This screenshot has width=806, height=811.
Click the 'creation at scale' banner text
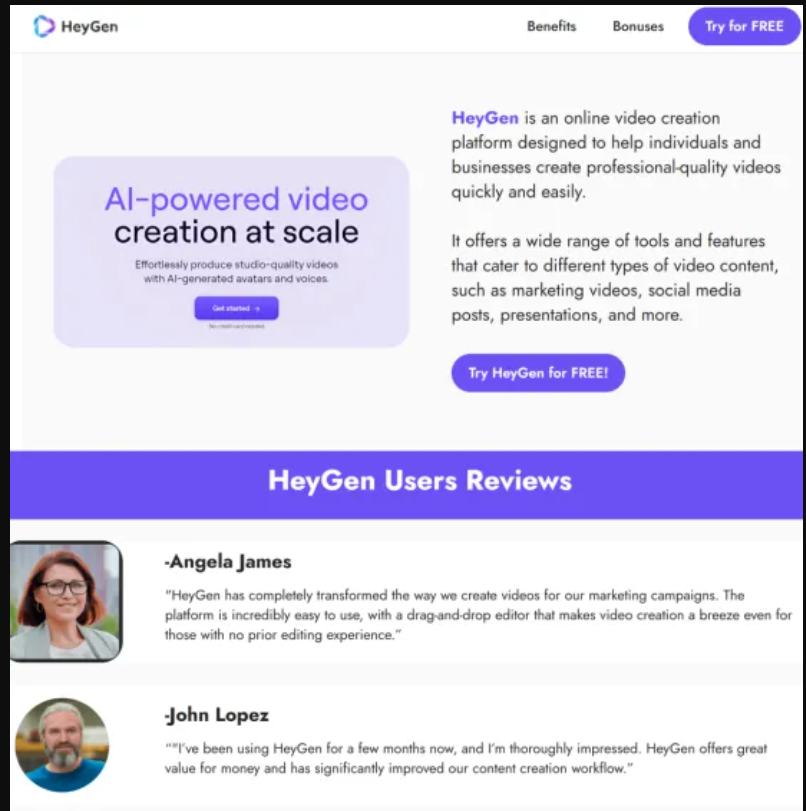(x=236, y=233)
